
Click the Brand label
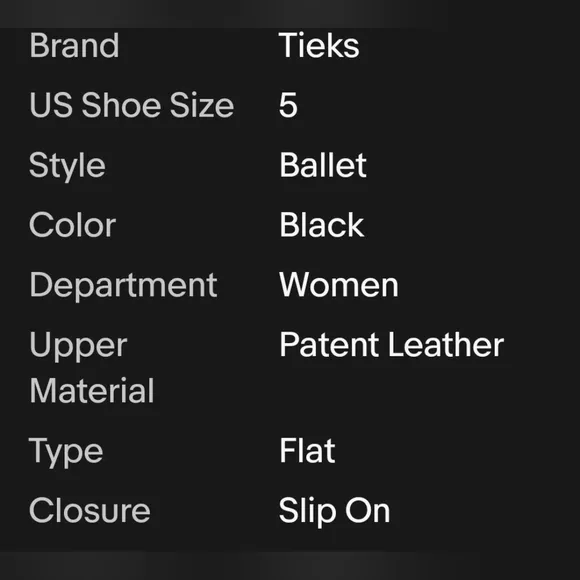point(74,45)
